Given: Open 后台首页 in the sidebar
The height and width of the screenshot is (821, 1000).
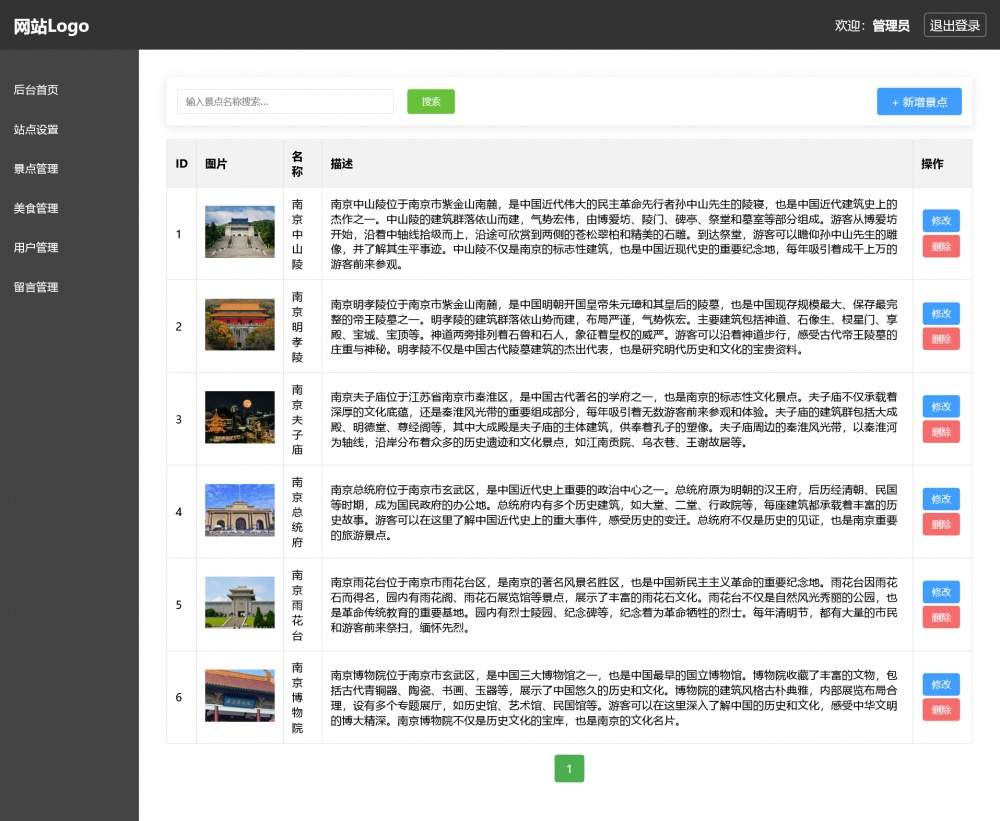Looking at the screenshot, I should [36, 90].
